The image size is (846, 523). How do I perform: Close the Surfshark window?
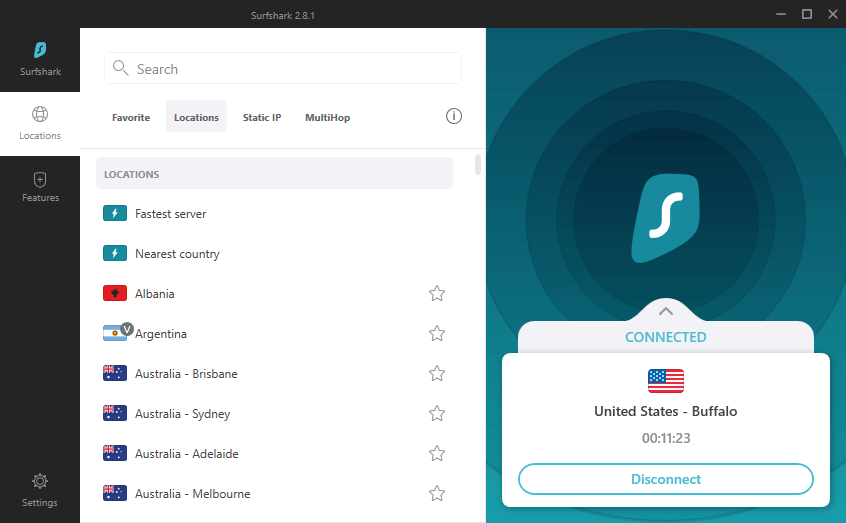click(833, 14)
